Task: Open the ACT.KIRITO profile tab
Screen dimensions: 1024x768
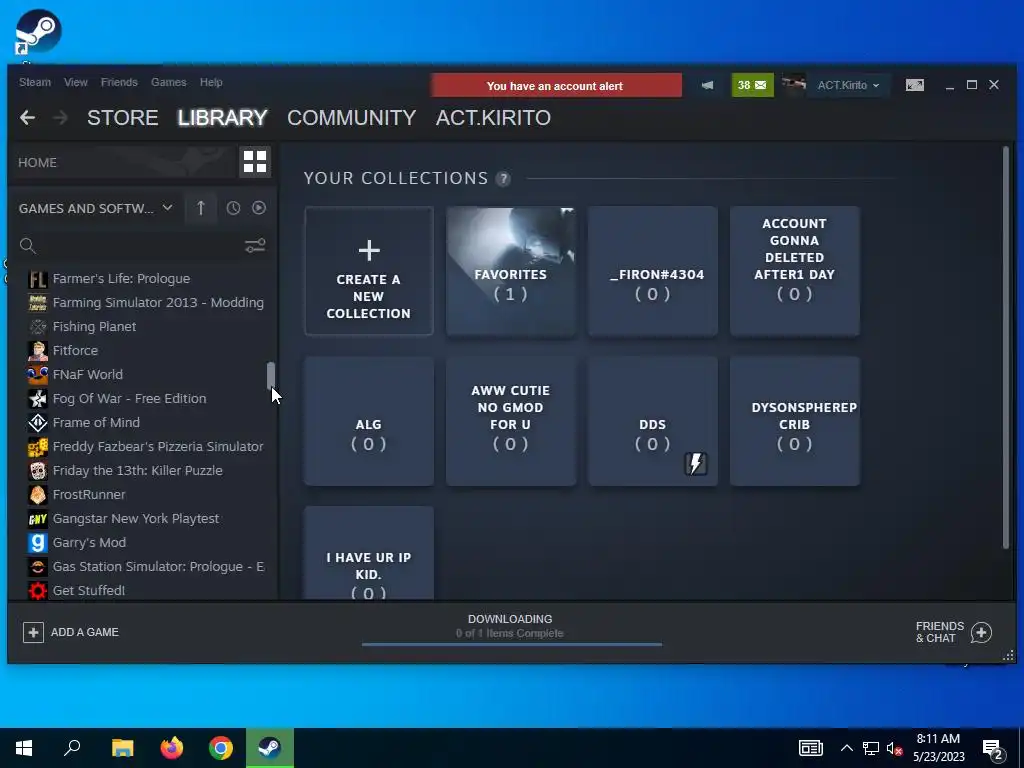Action: 493,118
